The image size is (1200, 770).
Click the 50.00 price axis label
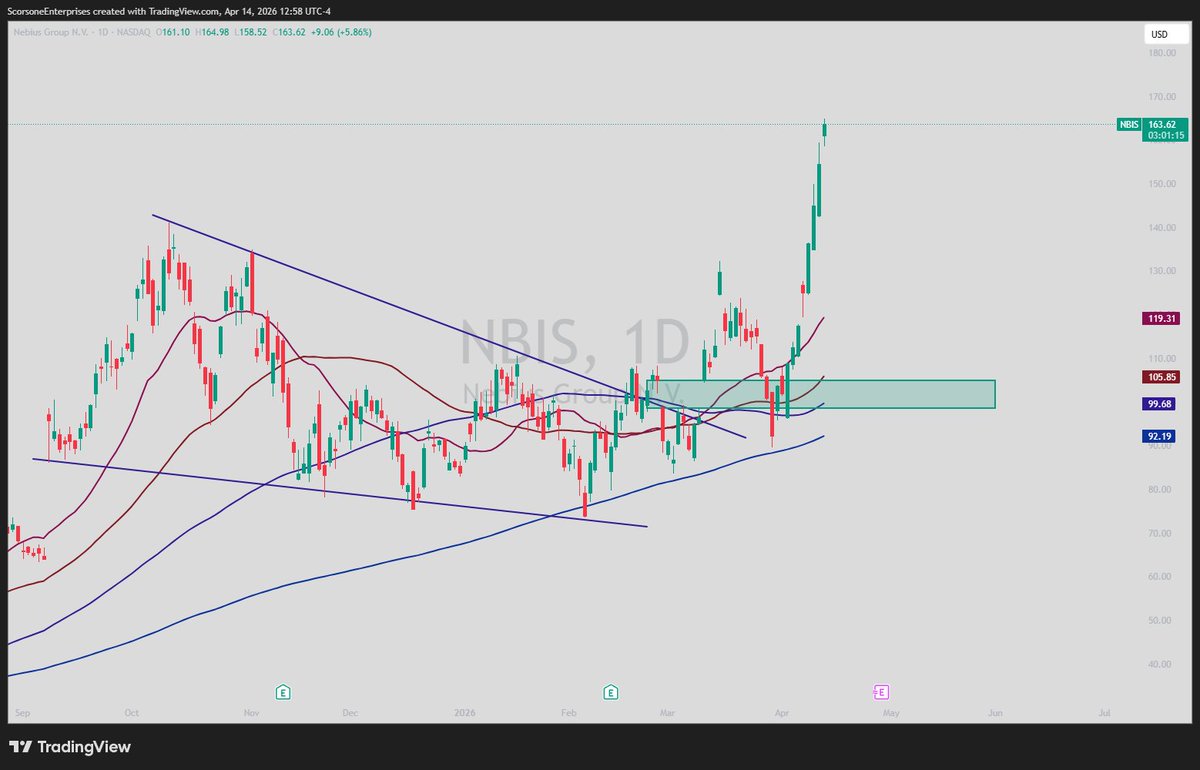coord(1162,620)
